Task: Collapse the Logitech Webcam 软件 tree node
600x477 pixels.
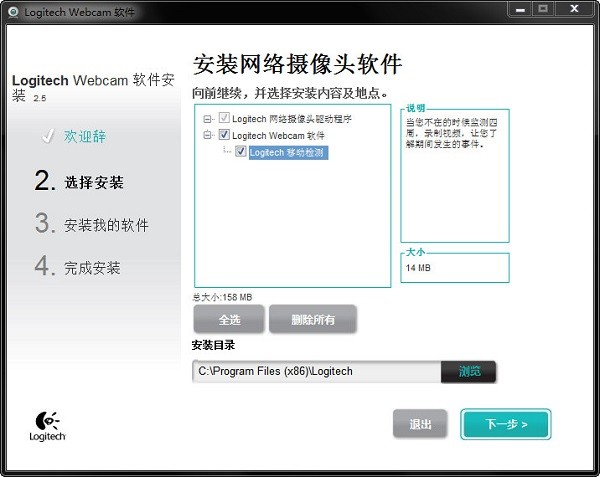Action: pos(207,135)
